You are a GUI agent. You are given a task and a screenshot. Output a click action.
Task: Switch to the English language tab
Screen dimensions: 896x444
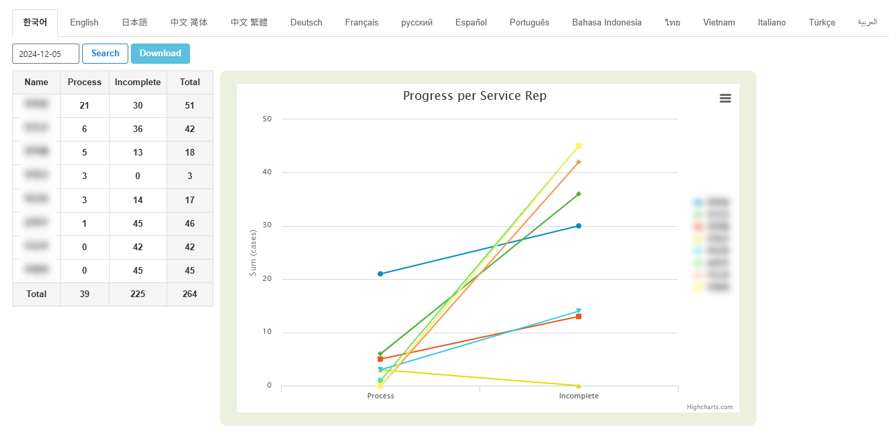(84, 22)
